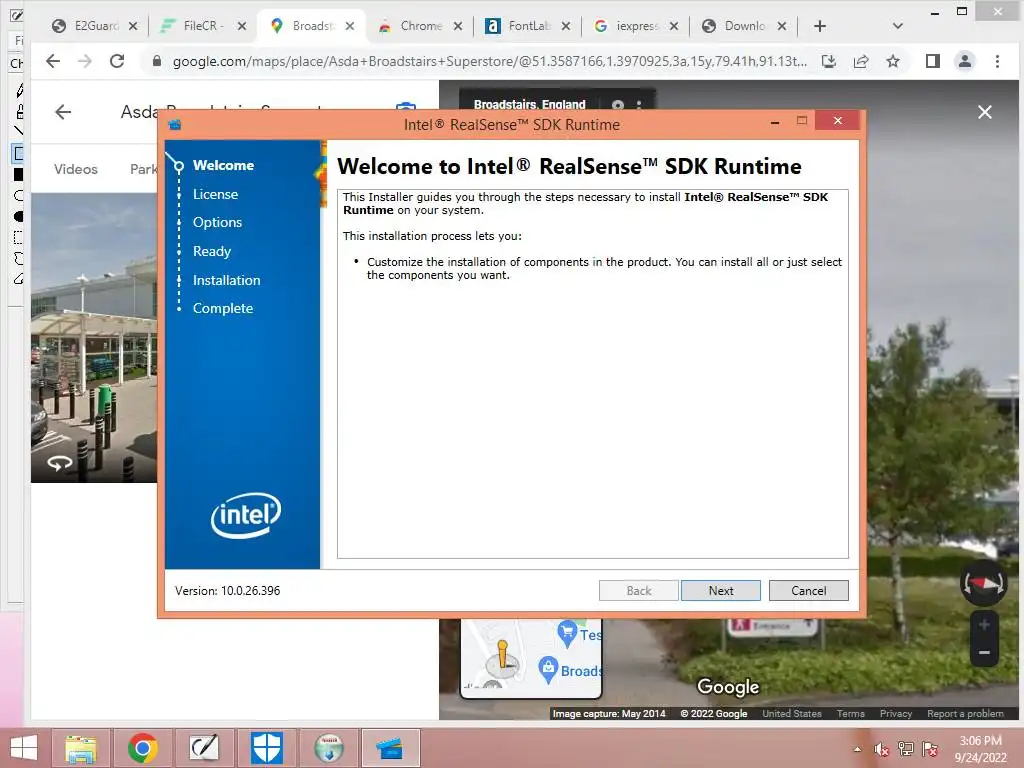1024x768 pixels.
Task: Switch to the Download Chrome tab
Action: pyautogui.click(x=735, y=25)
